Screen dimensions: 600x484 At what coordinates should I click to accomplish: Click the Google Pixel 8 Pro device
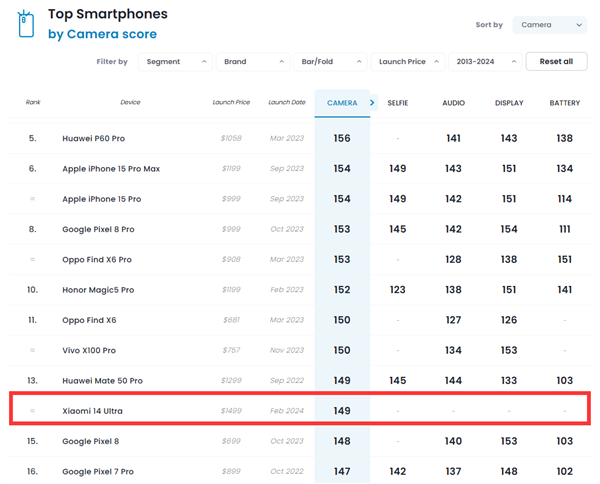98,229
